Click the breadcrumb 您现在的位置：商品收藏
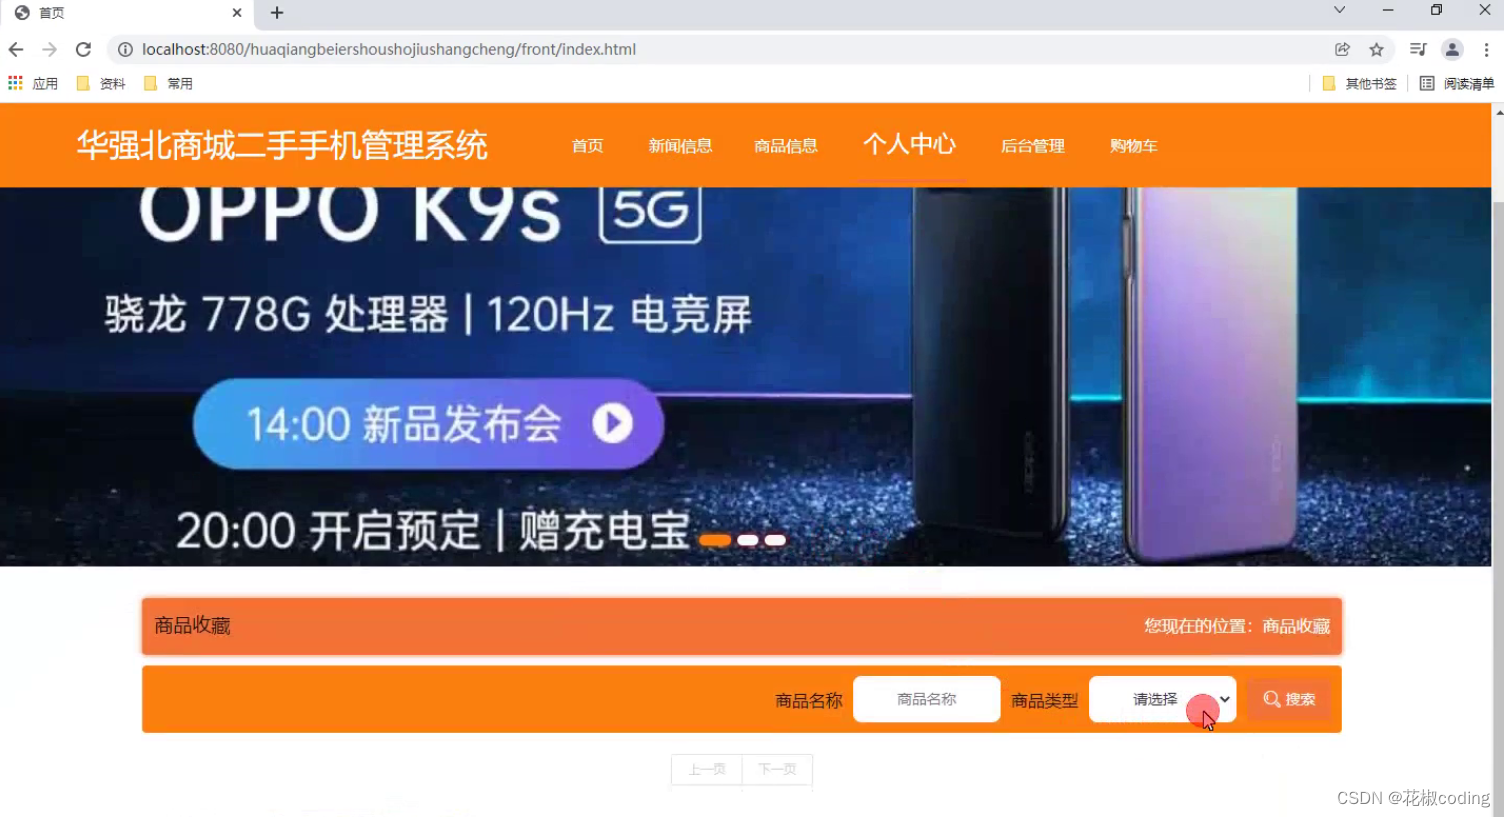The width and height of the screenshot is (1505, 817). pyautogui.click(x=1237, y=626)
